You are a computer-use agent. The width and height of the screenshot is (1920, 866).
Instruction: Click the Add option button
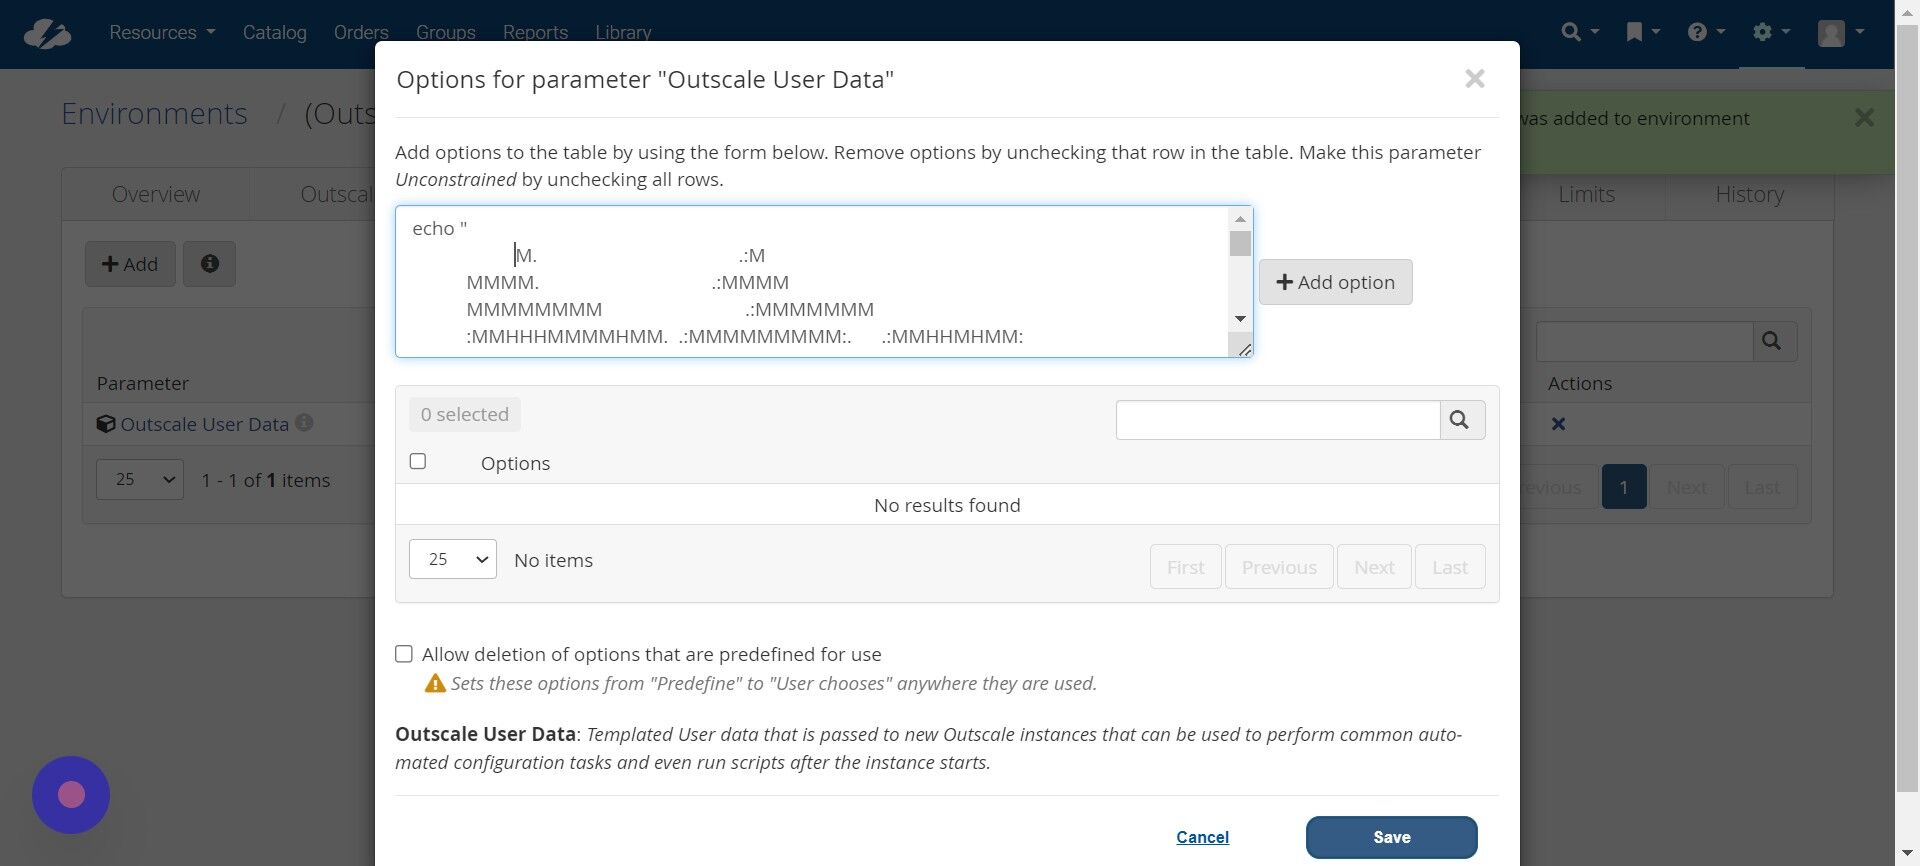tap(1335, 282)
